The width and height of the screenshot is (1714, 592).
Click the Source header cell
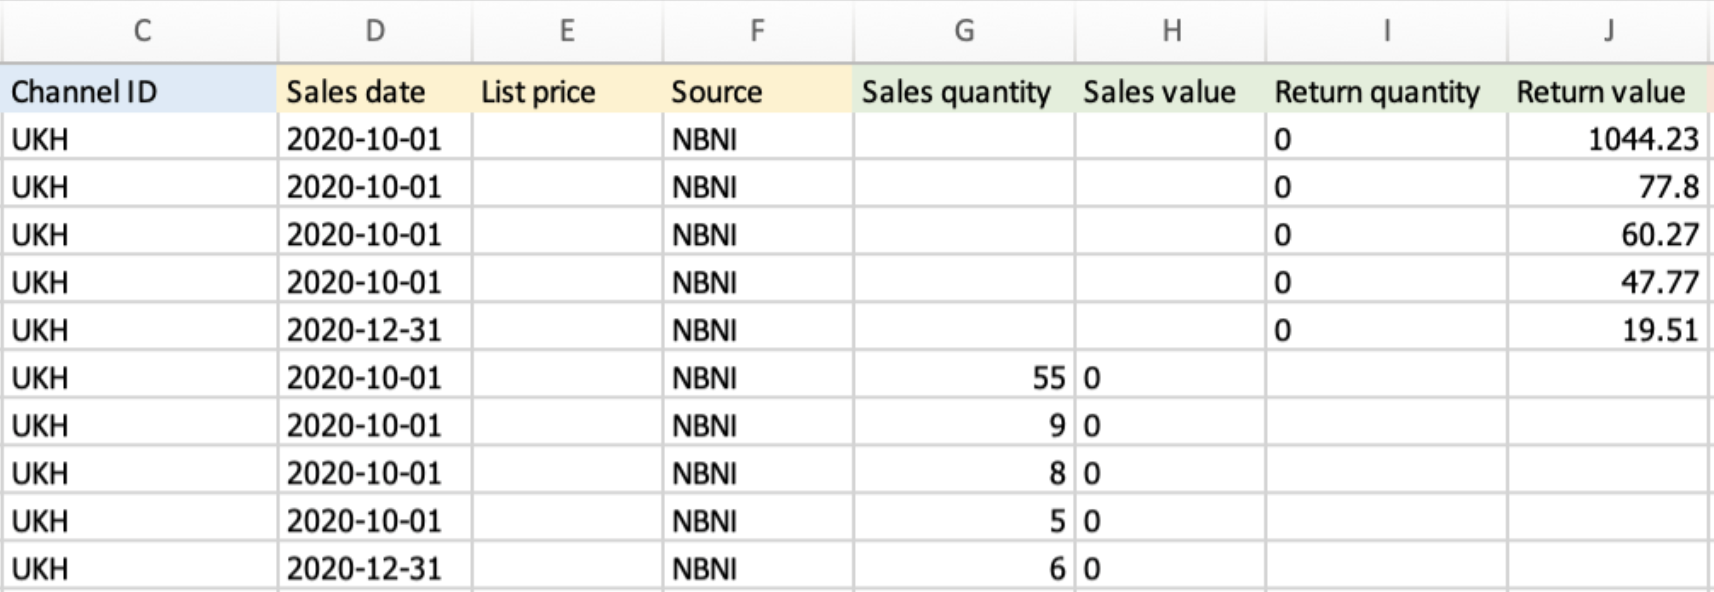[758, 92]
